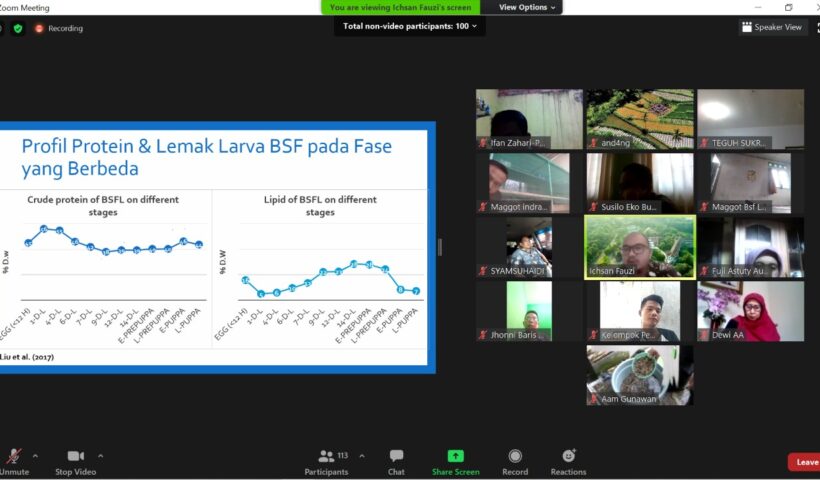Expand Total non-video participants dropdown
Screen dimensions: 820x480
[x=410, y=26]
